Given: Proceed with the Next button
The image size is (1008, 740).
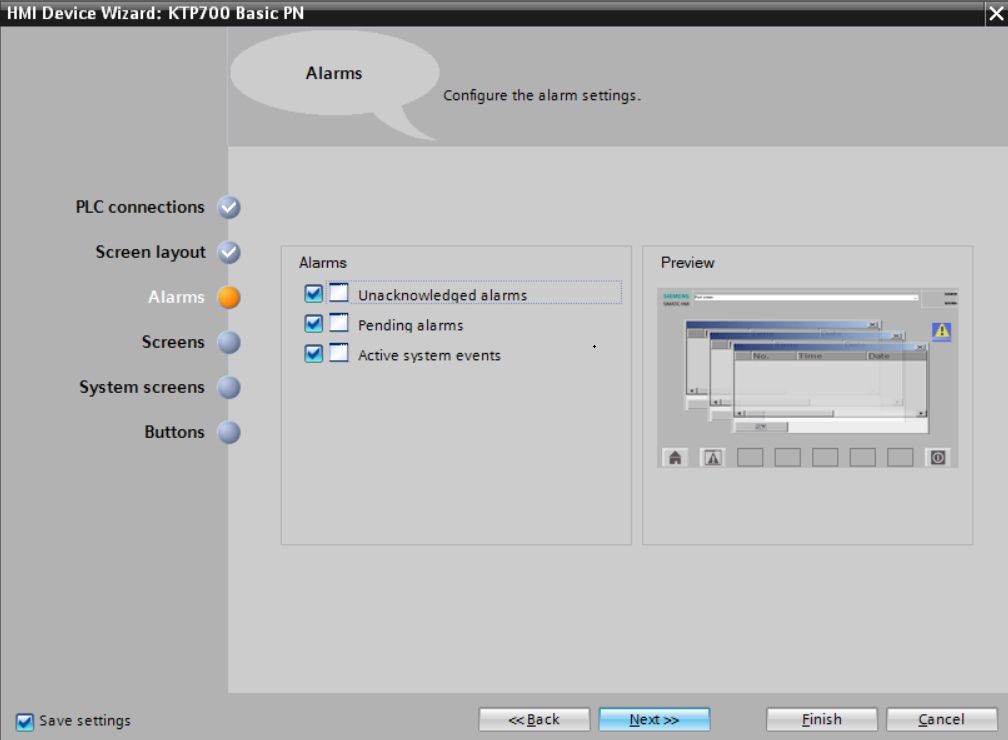Looking at the screenshot, I should point(654,719).
